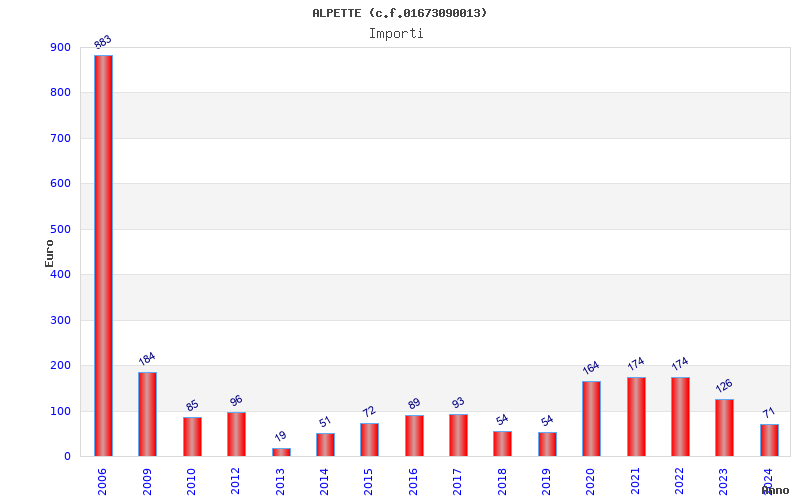Click the 2021 bar
The image size is (800, 500).
tap(636, 417)
